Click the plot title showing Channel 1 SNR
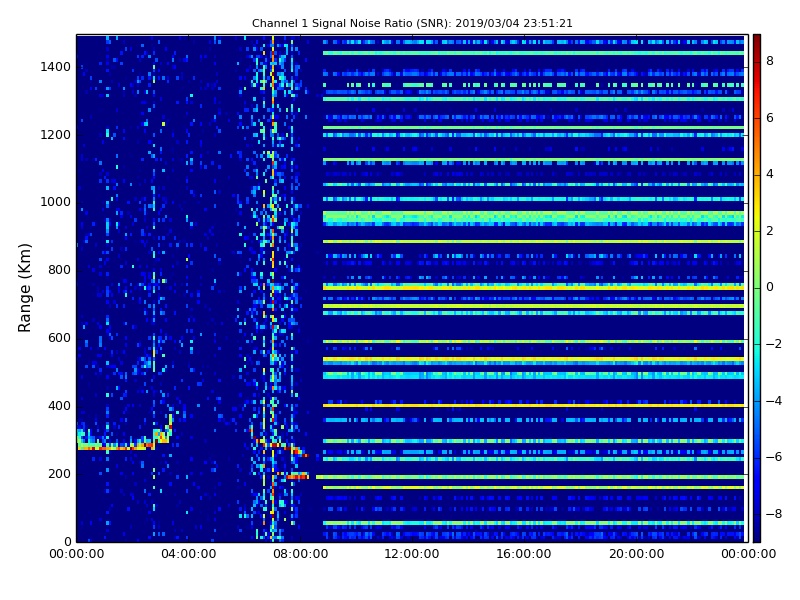 pos(412,23)
